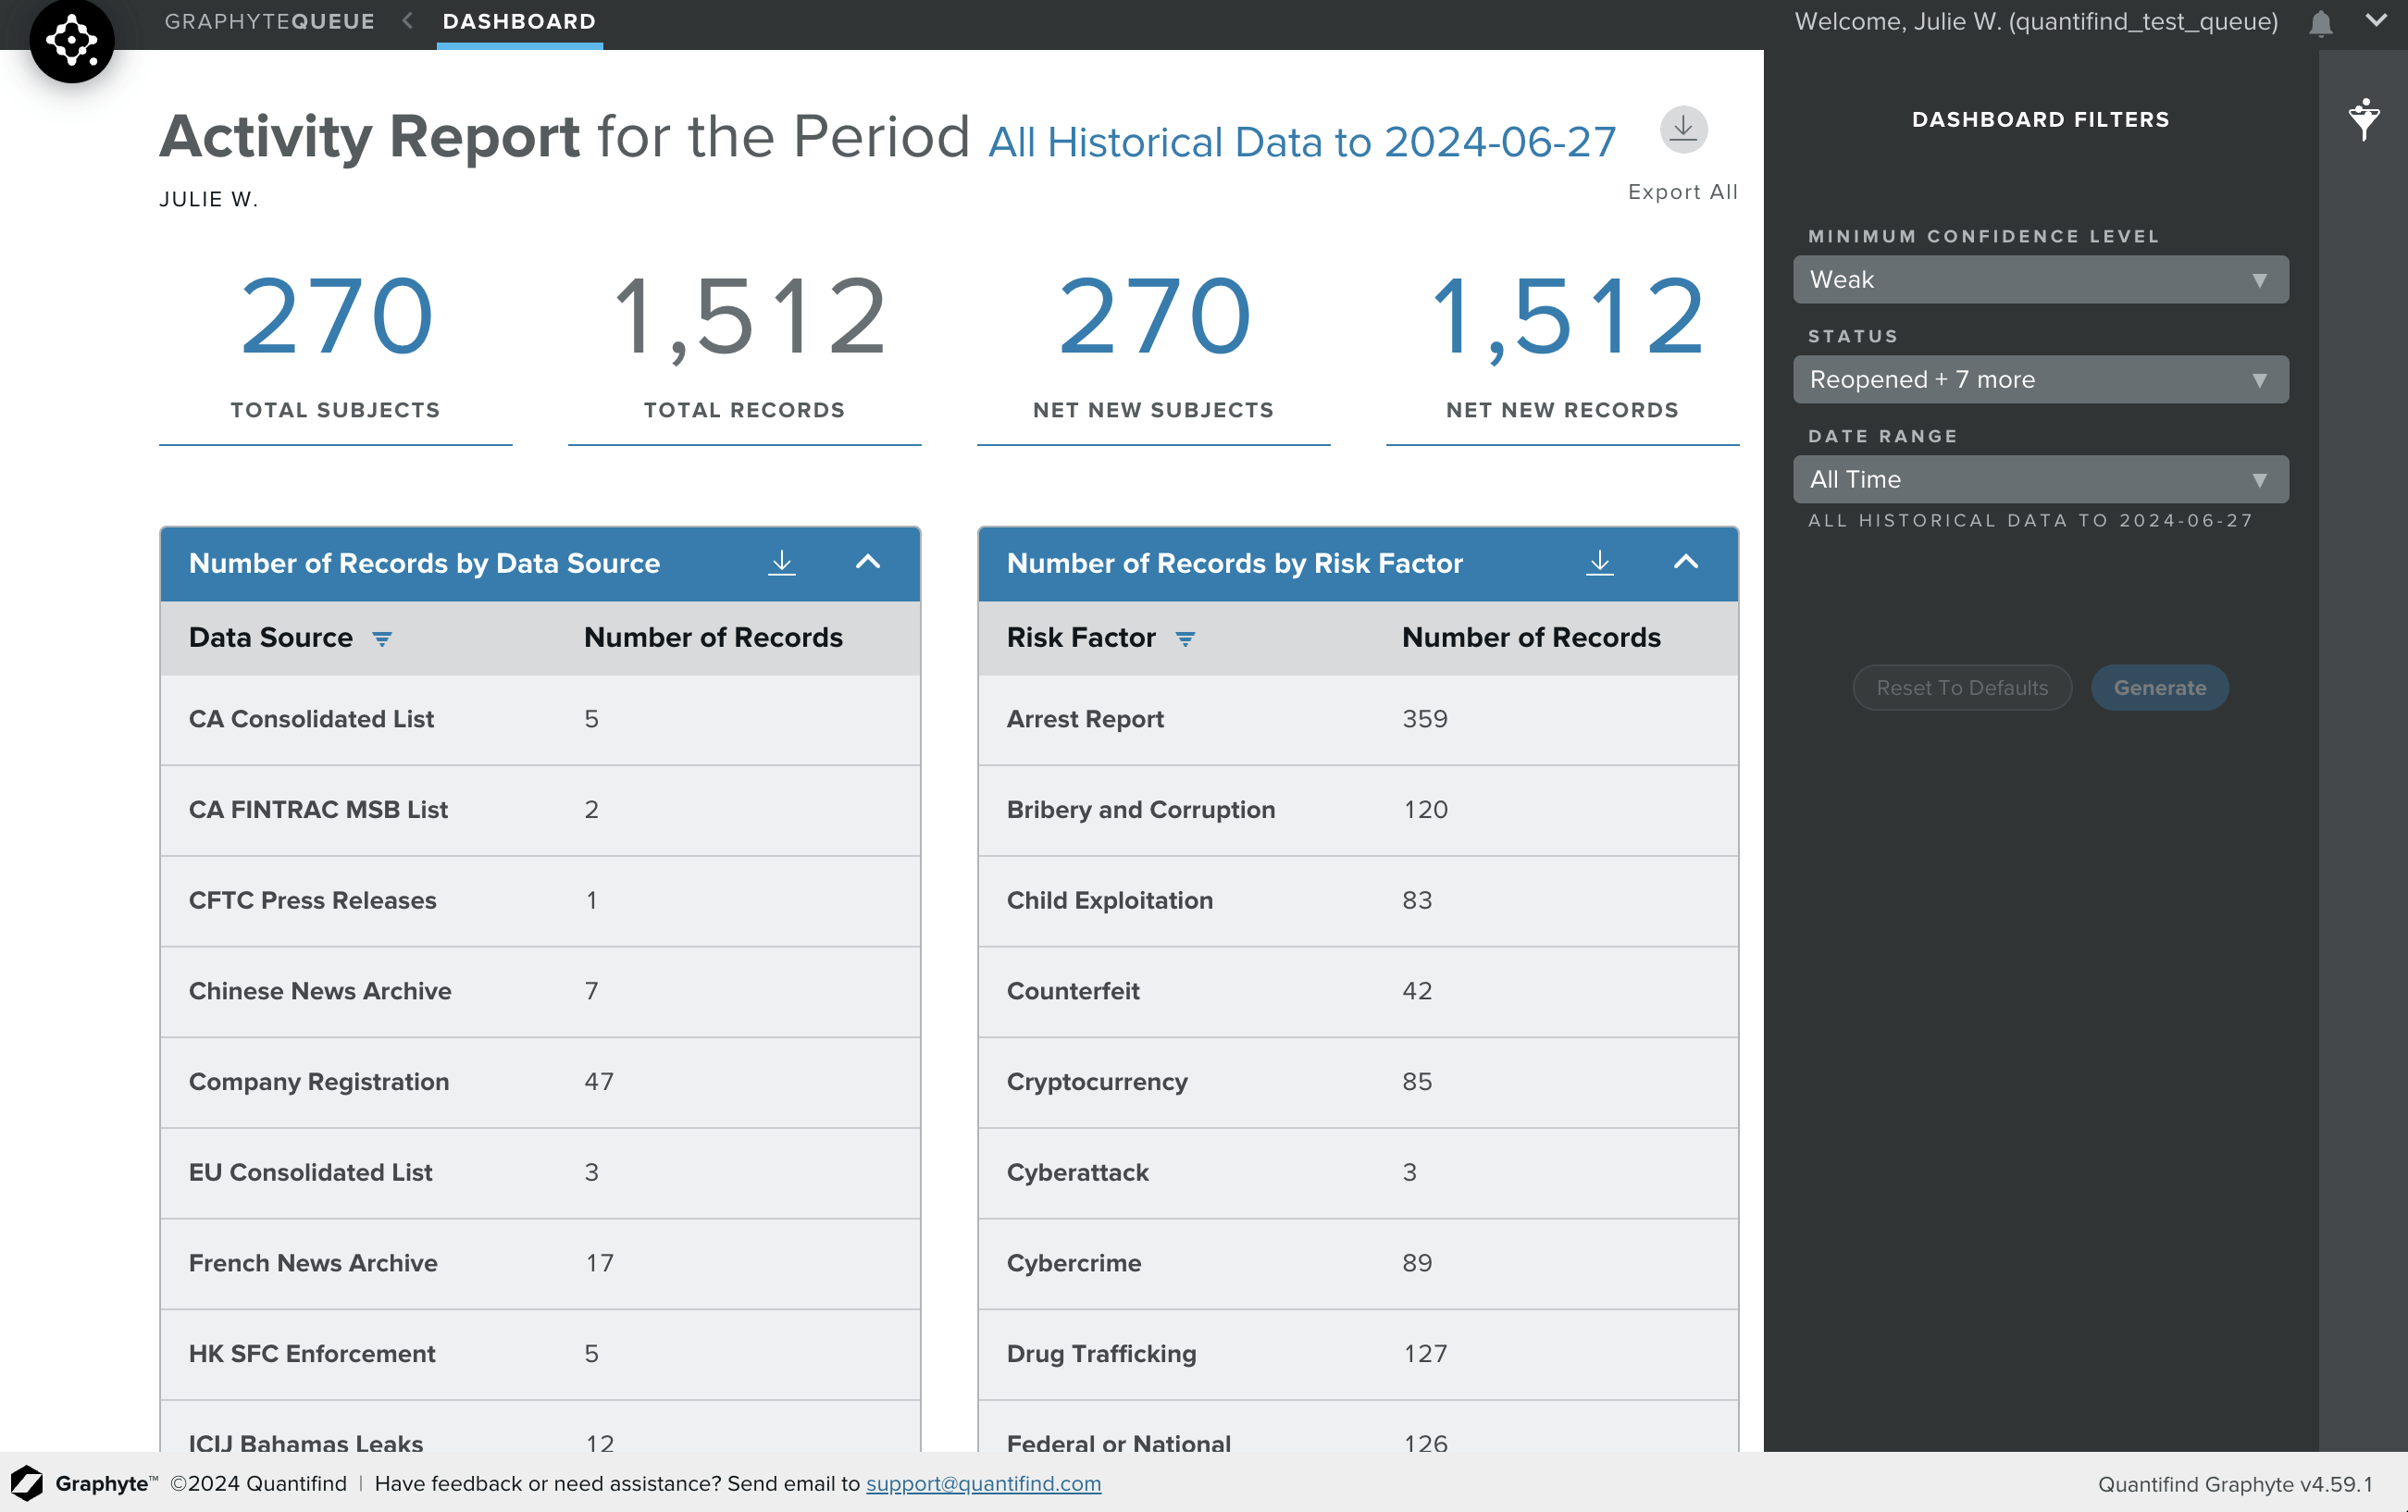The image size is (2408, 1512).
Task: Click the Generate button
Action: click(2159, 688)
